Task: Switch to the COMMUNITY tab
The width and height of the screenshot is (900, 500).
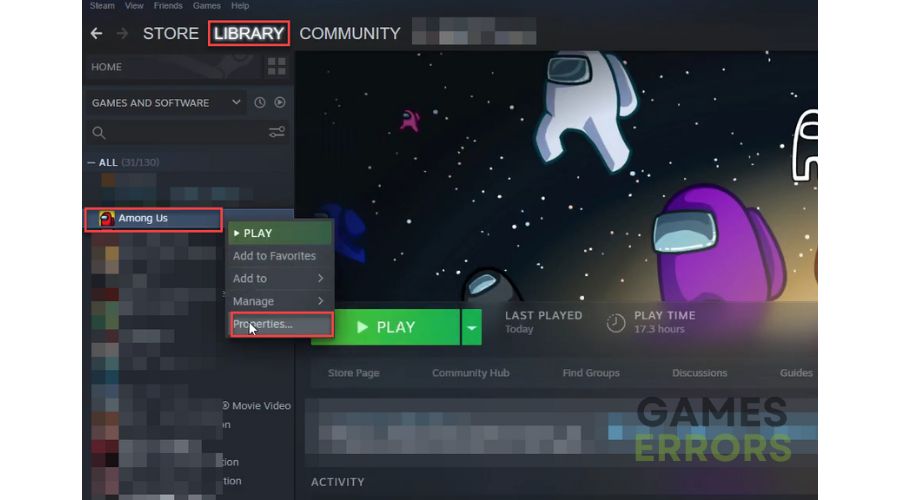Action: (x=350, y=34)
